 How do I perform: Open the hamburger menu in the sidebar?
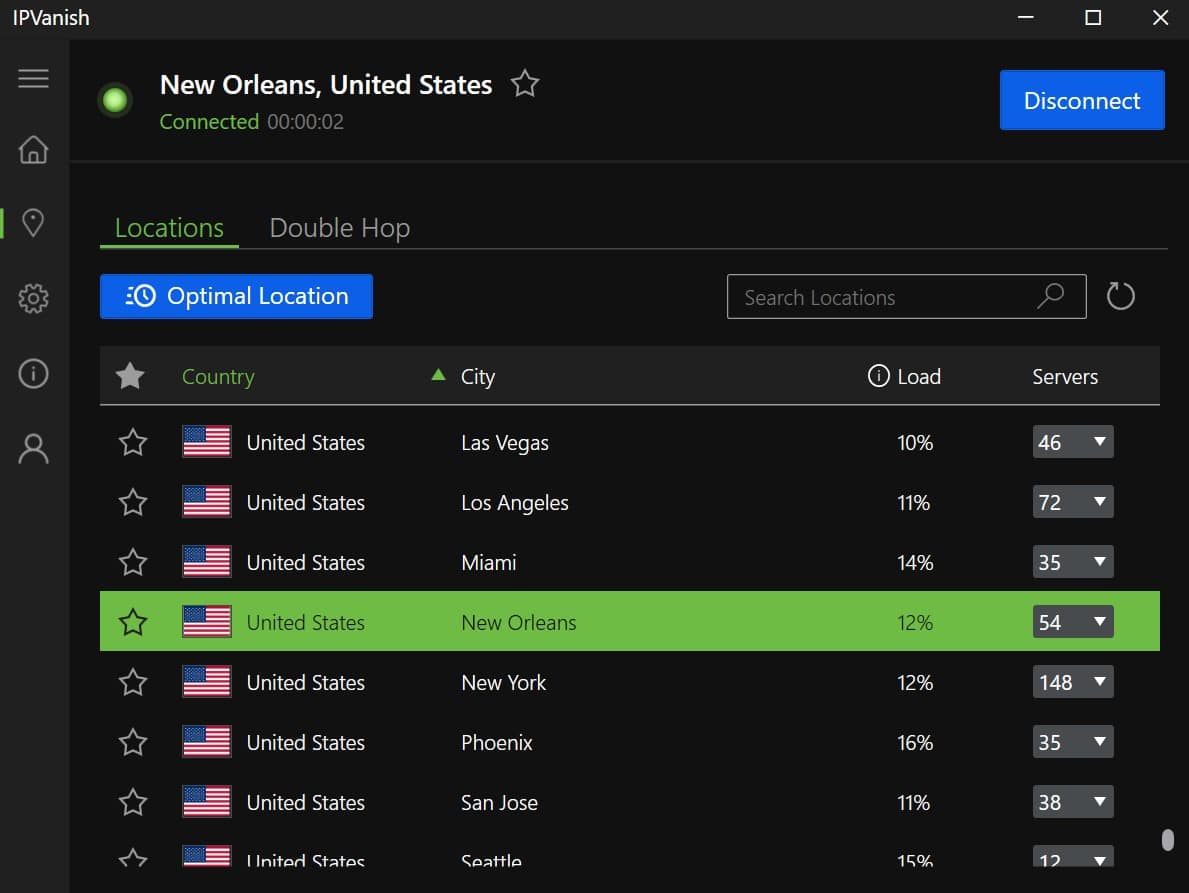33,78
